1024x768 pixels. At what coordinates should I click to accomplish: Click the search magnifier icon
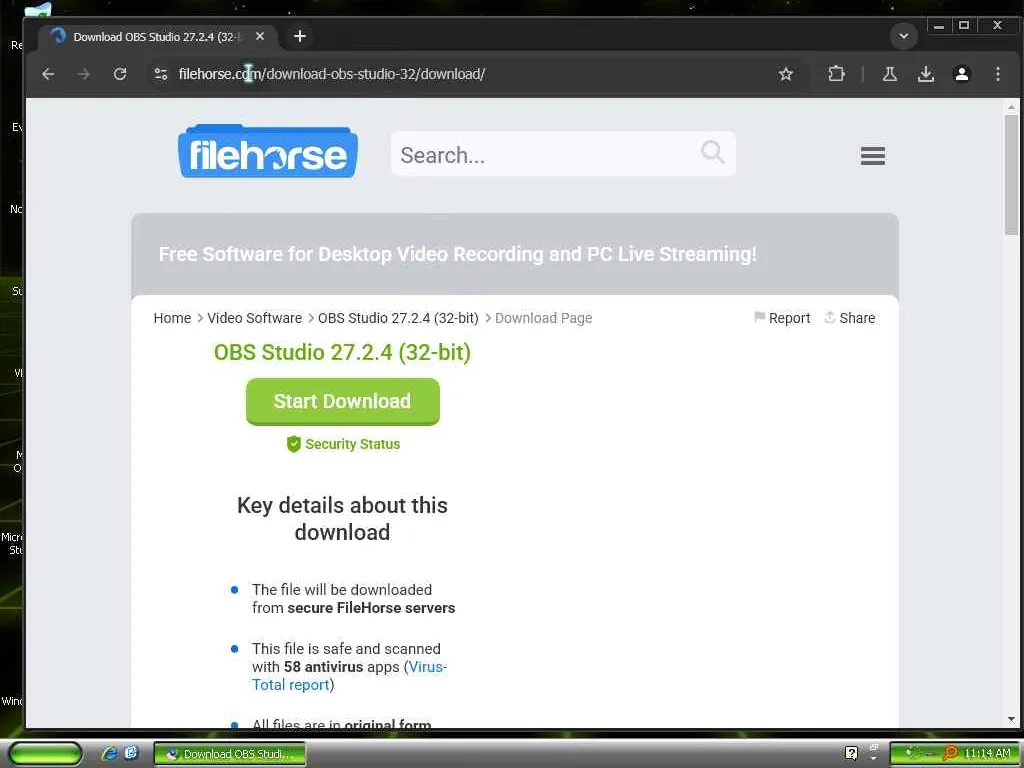coord(712,153)
